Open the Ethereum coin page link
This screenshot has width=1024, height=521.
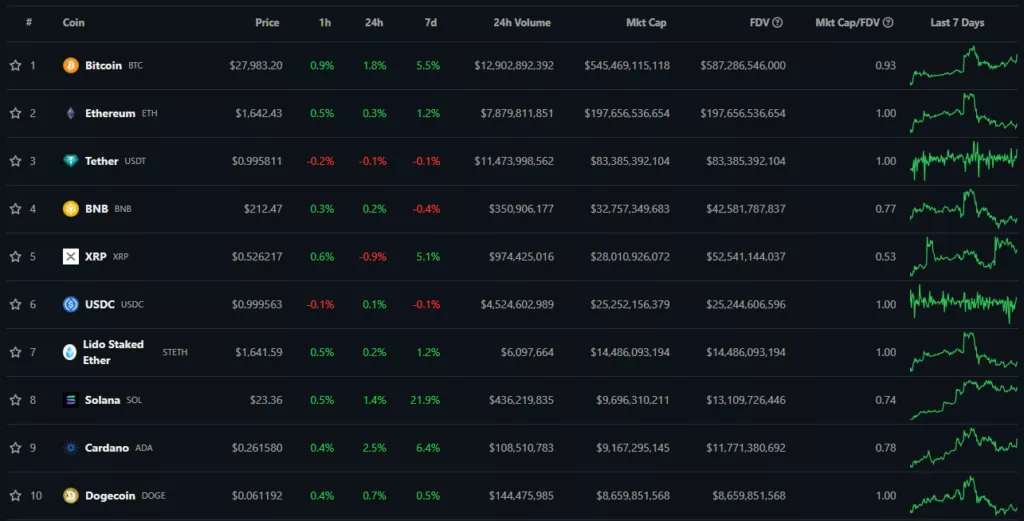(110, 113)
